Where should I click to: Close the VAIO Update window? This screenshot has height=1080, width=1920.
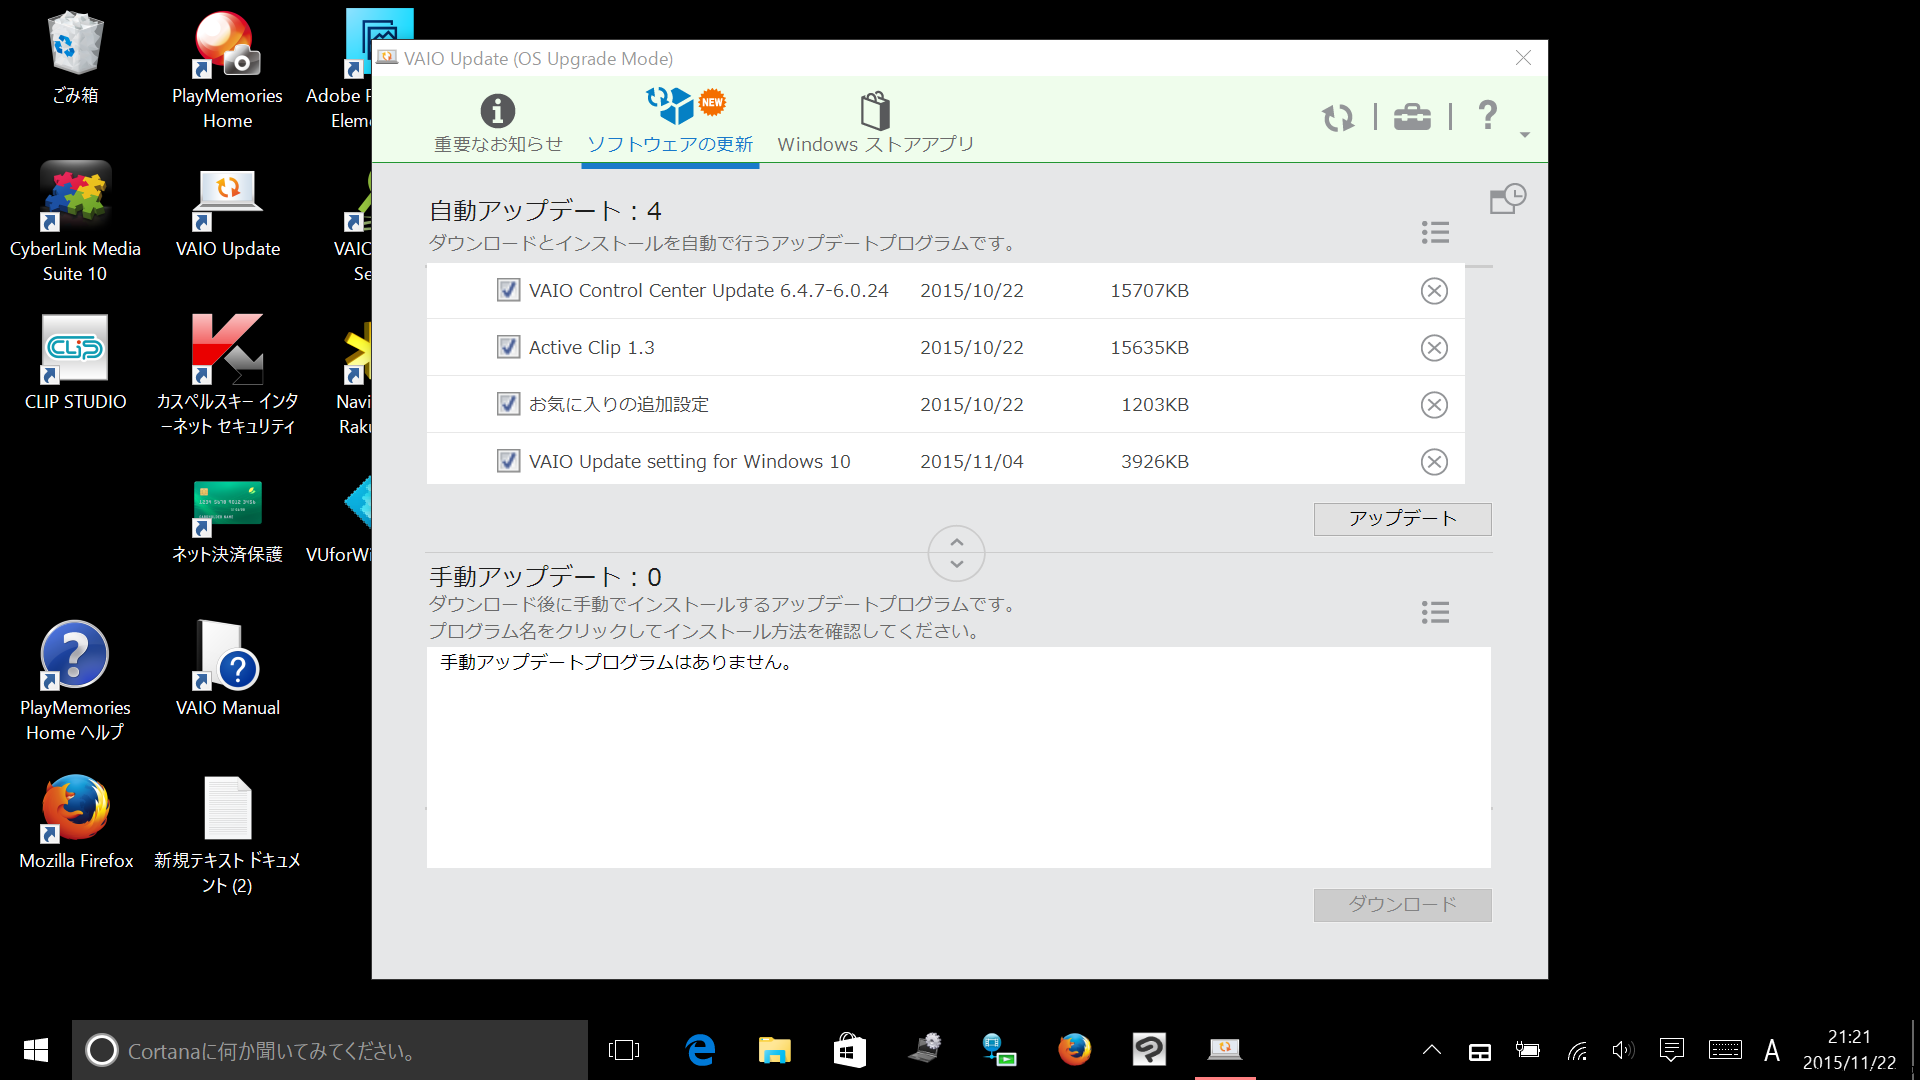1523,58
